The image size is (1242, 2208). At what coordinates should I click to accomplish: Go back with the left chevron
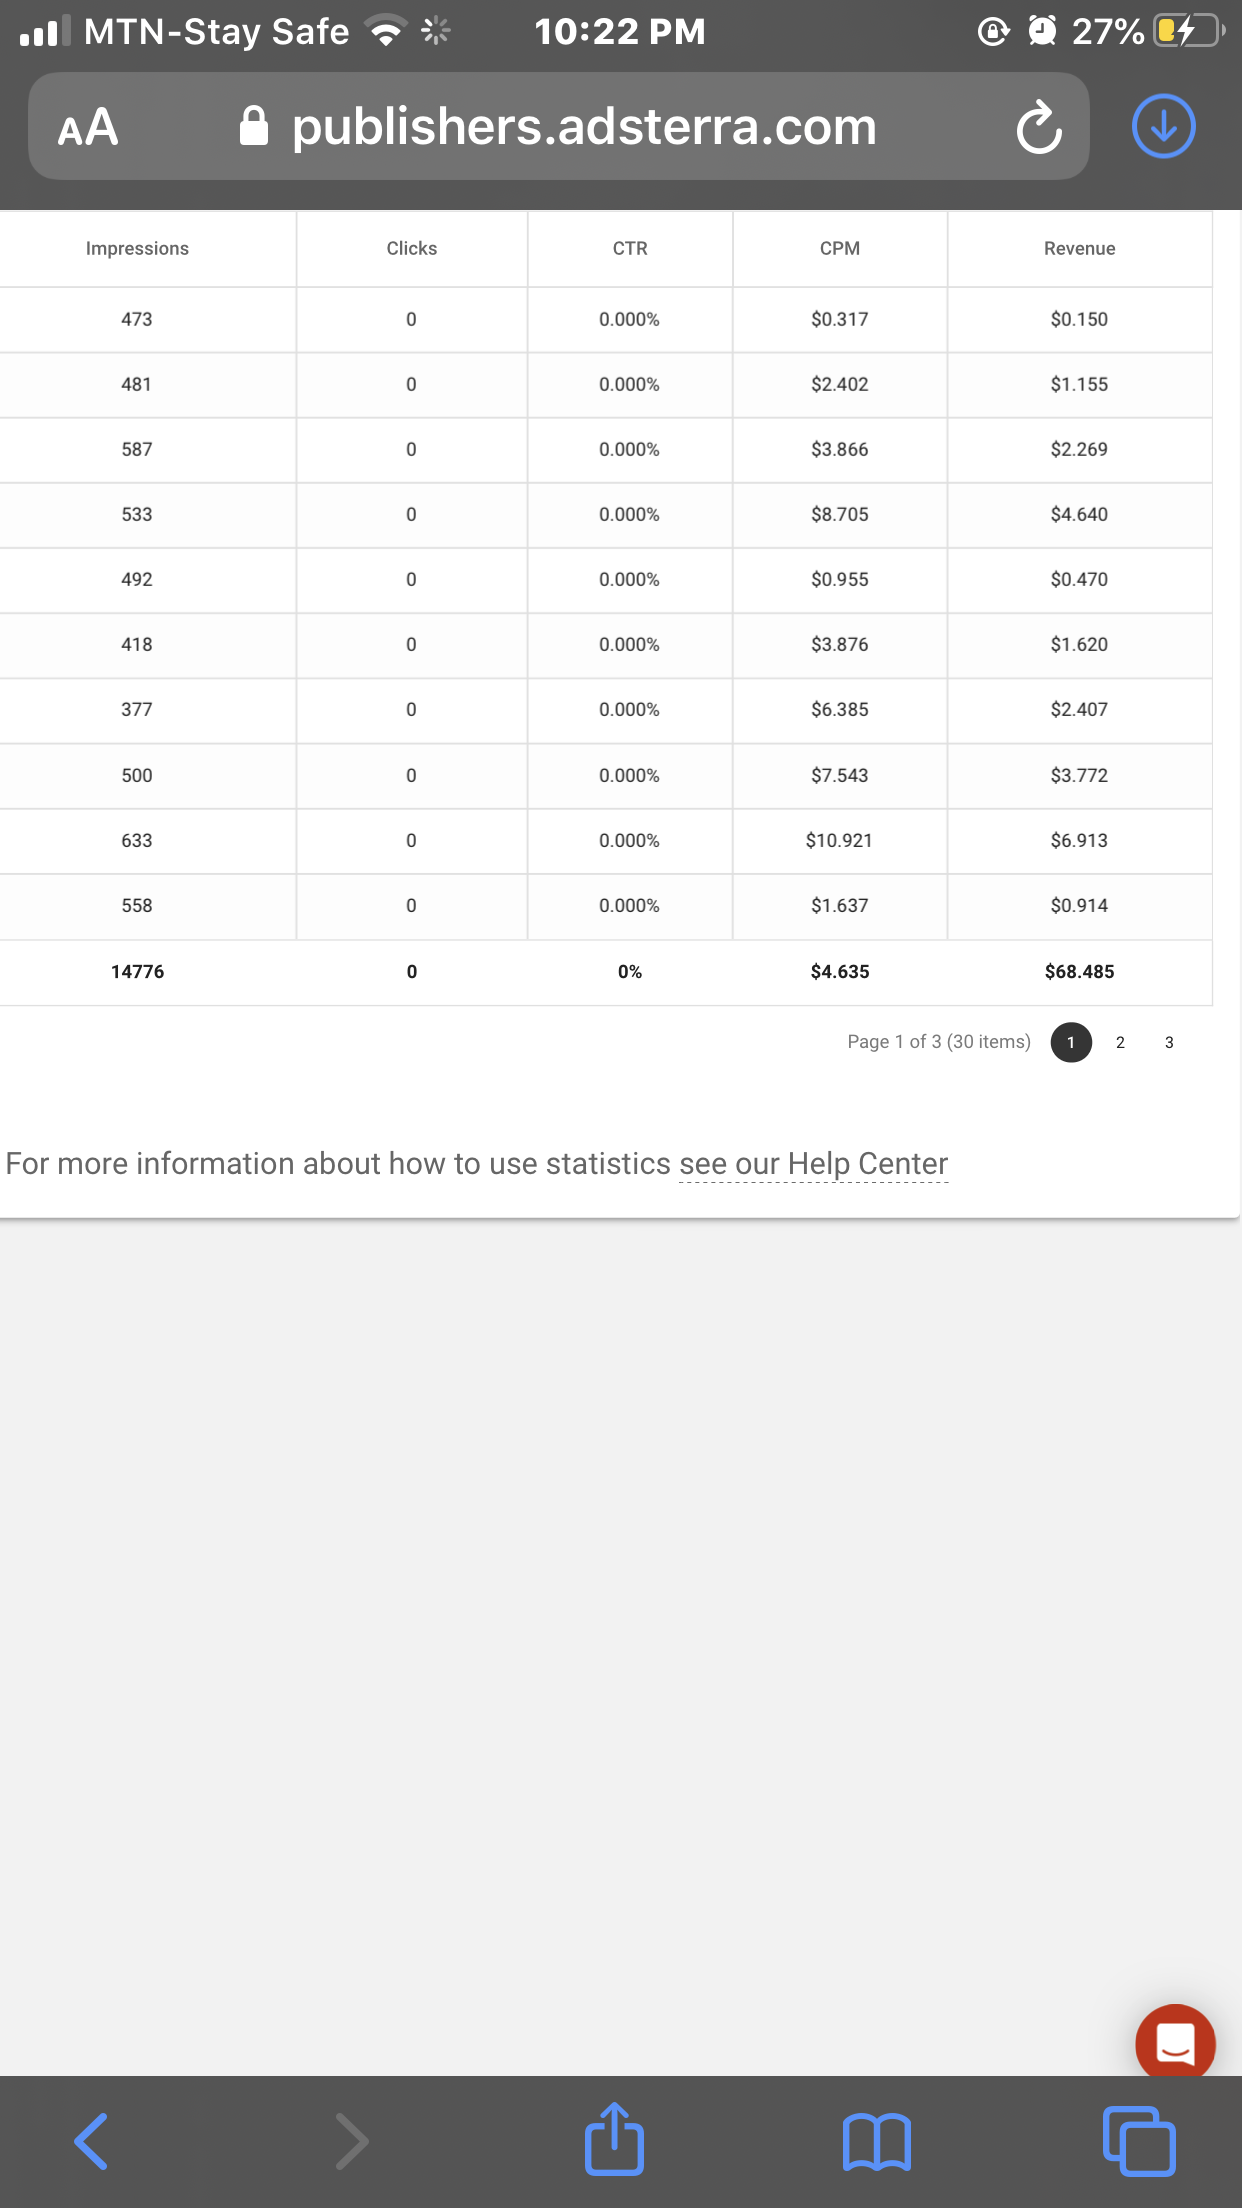[91, 2141]
